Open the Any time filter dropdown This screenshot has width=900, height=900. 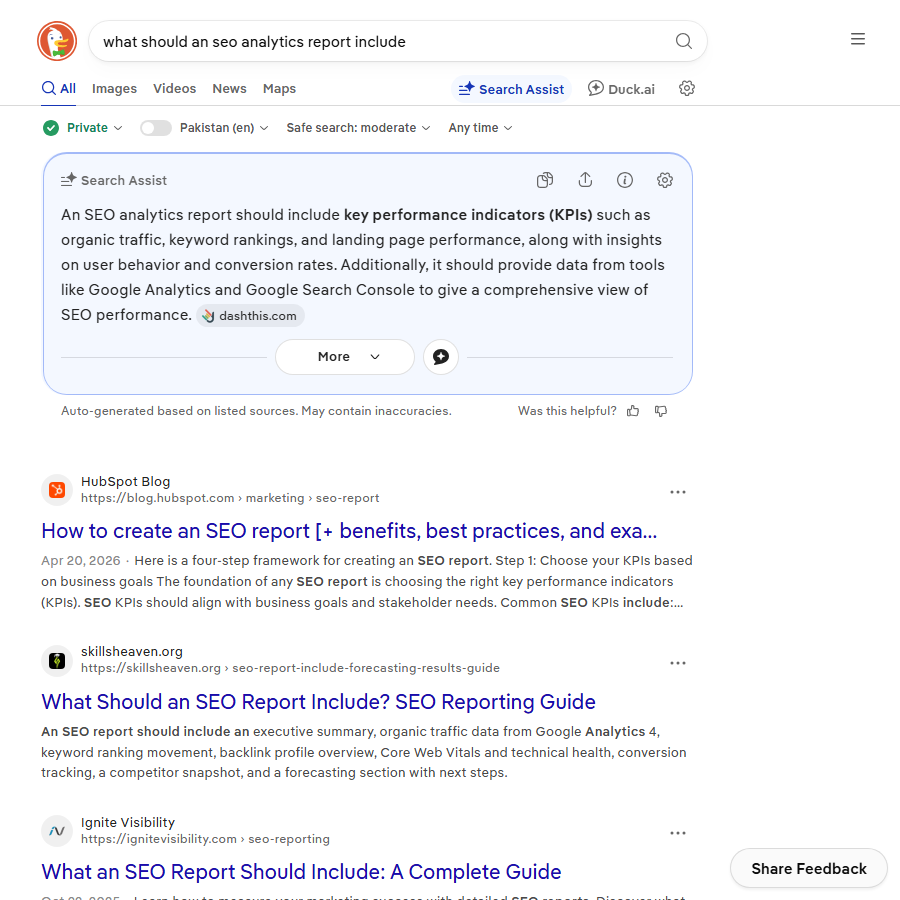480,128
